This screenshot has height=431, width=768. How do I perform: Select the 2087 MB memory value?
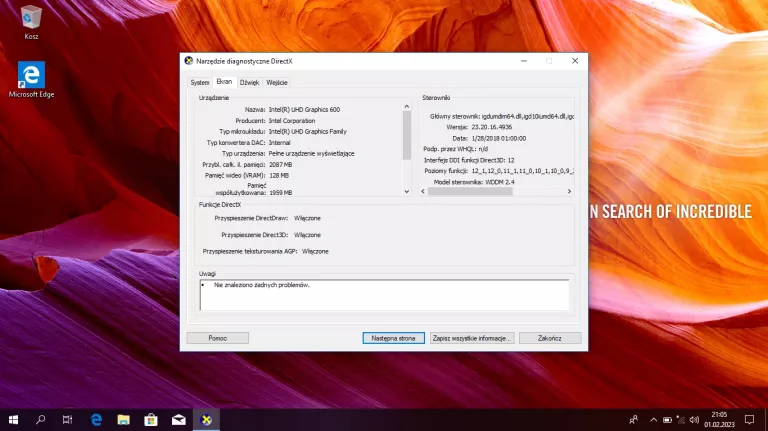click(x=281, y=165)
